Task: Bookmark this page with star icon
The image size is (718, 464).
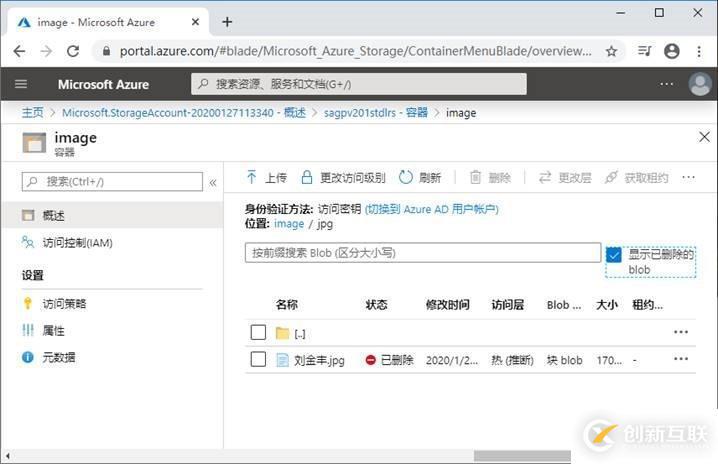Action: pyautogui.click(x=611, y=51)
